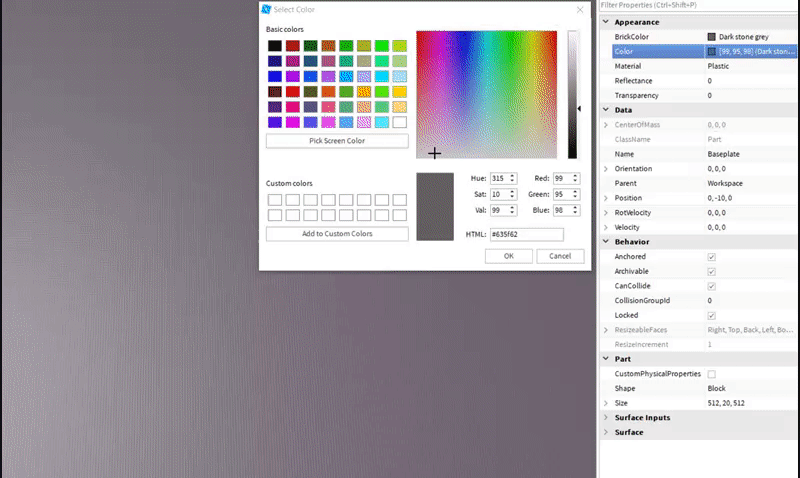Pick the black basic color swatch
The height and width of the screenshot is (478, 800).
[274, 46]
